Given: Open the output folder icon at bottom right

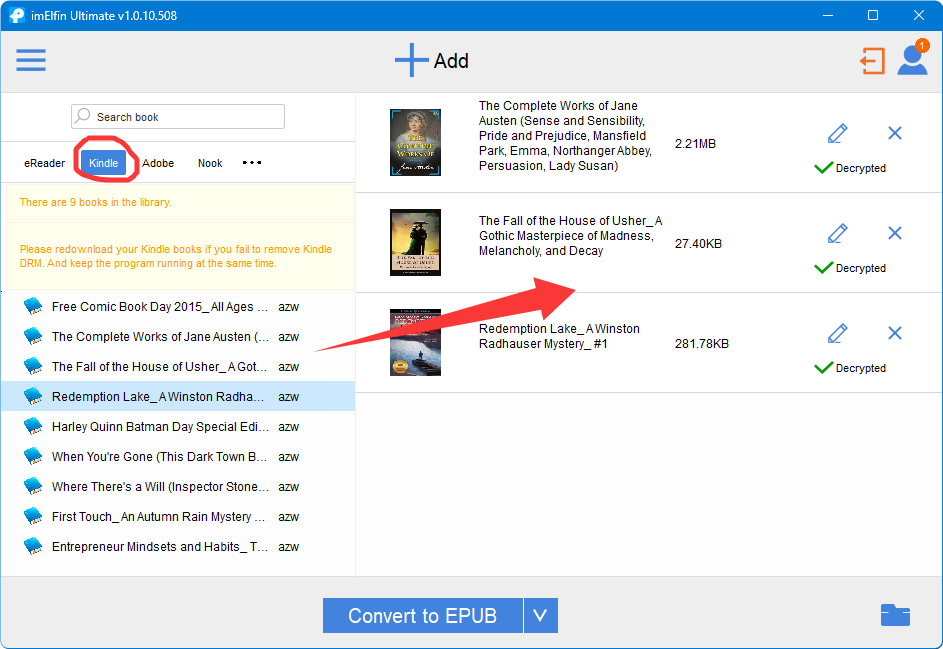Looking at the screenshot, I should pos(895,615).
